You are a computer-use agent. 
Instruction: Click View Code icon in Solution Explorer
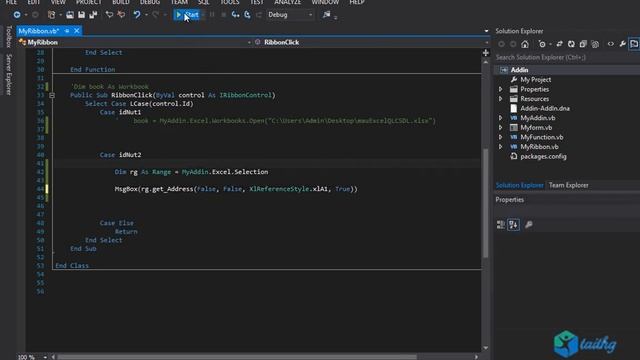pos(611,44)
